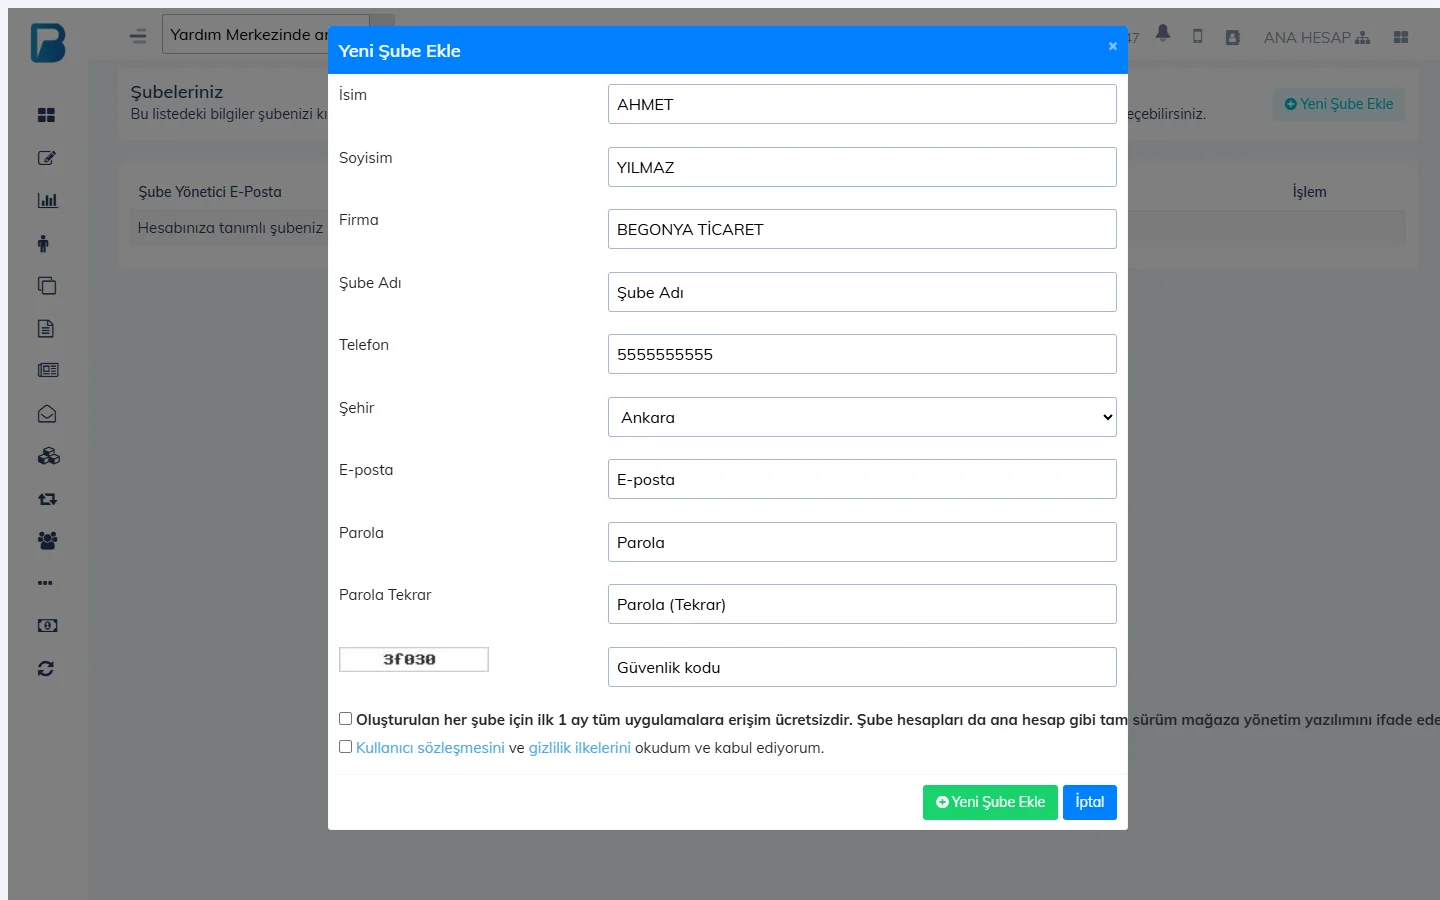Click the Firma field containing BEGONYA TİCARET

click(862, 229)
